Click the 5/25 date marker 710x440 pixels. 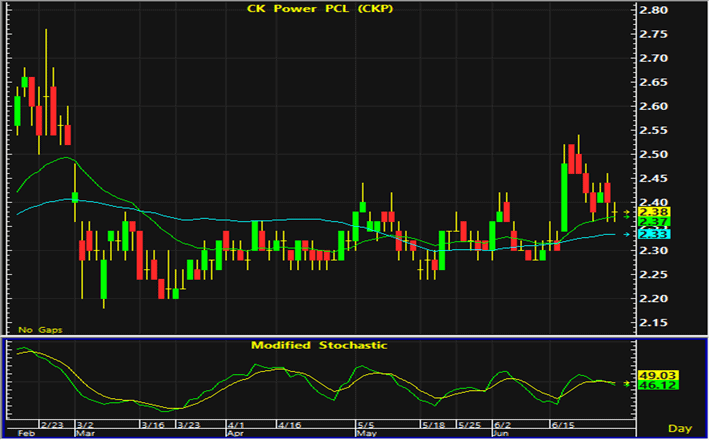pyautogui.click(x=470, y=425)
